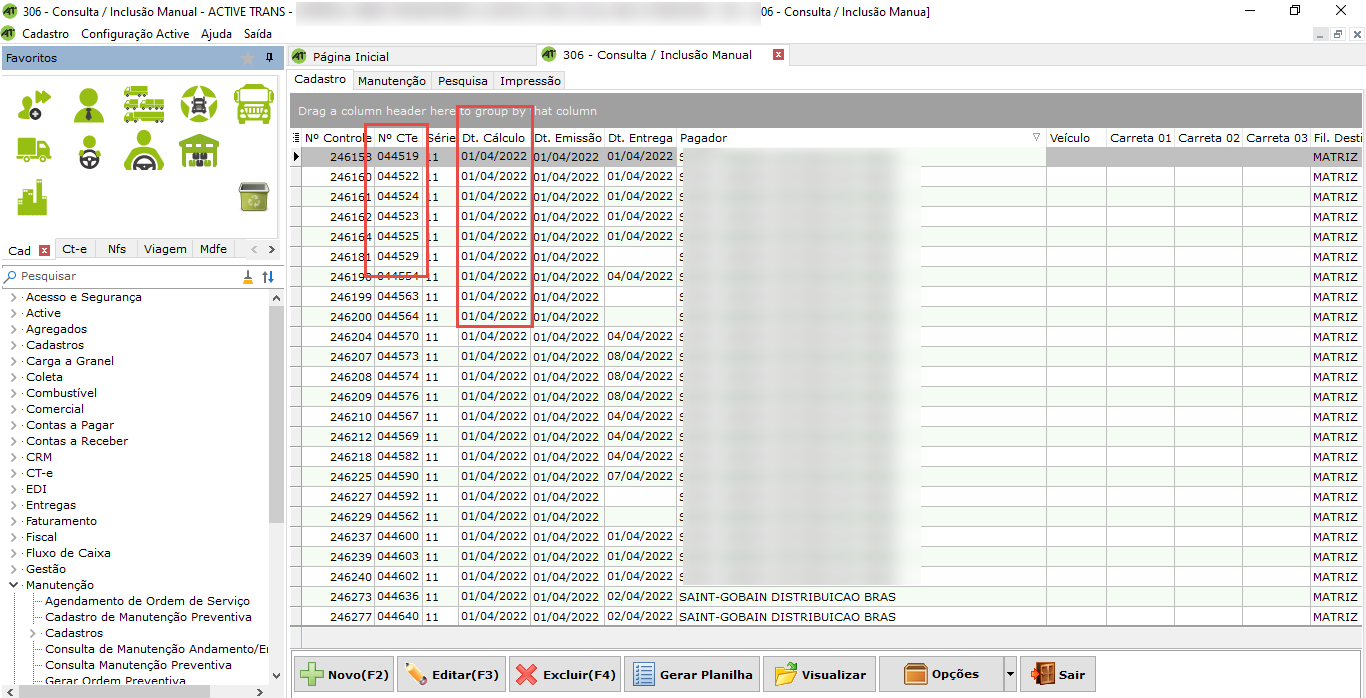Collapse the Manutenção tree node

14,585
